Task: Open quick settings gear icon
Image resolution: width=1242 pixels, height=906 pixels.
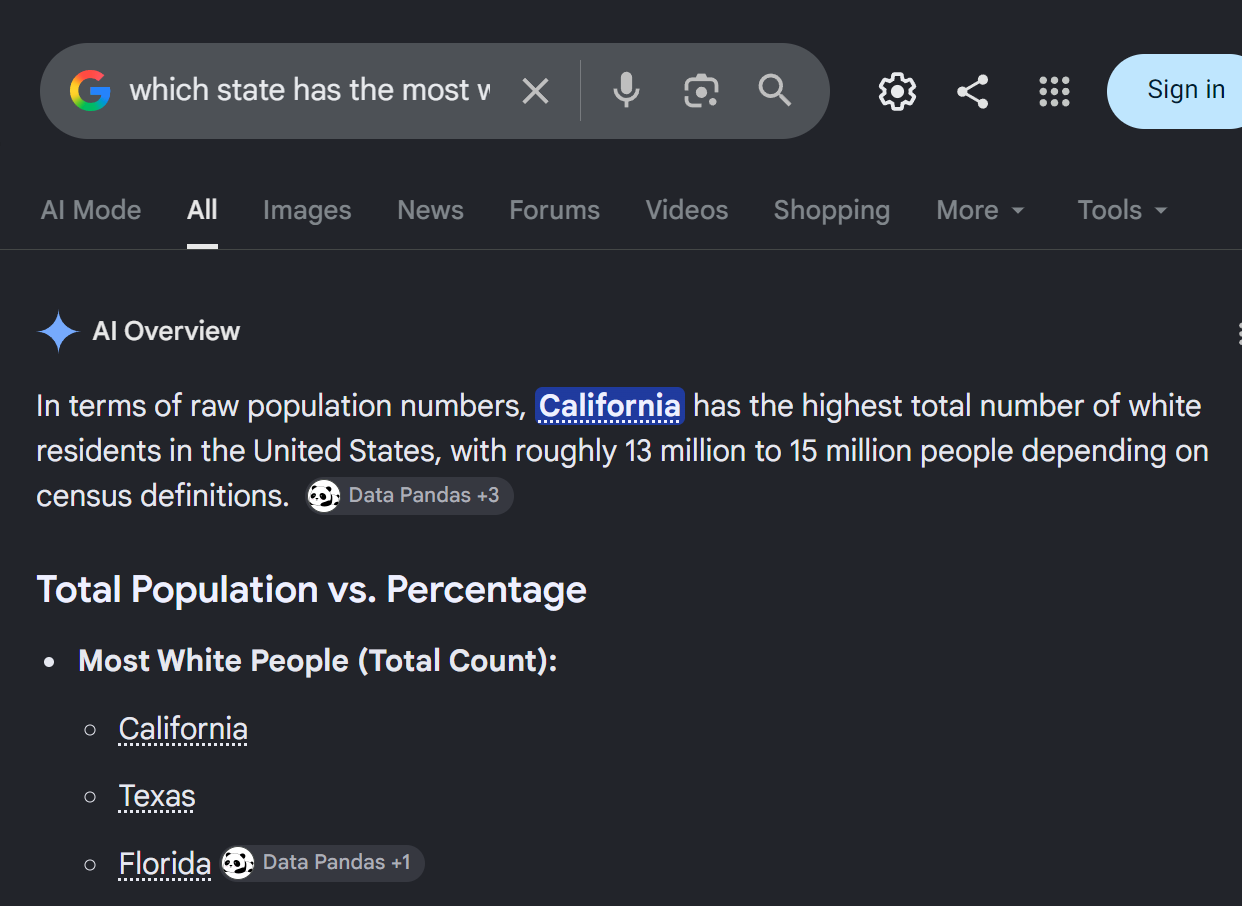Action: point(897,91)
